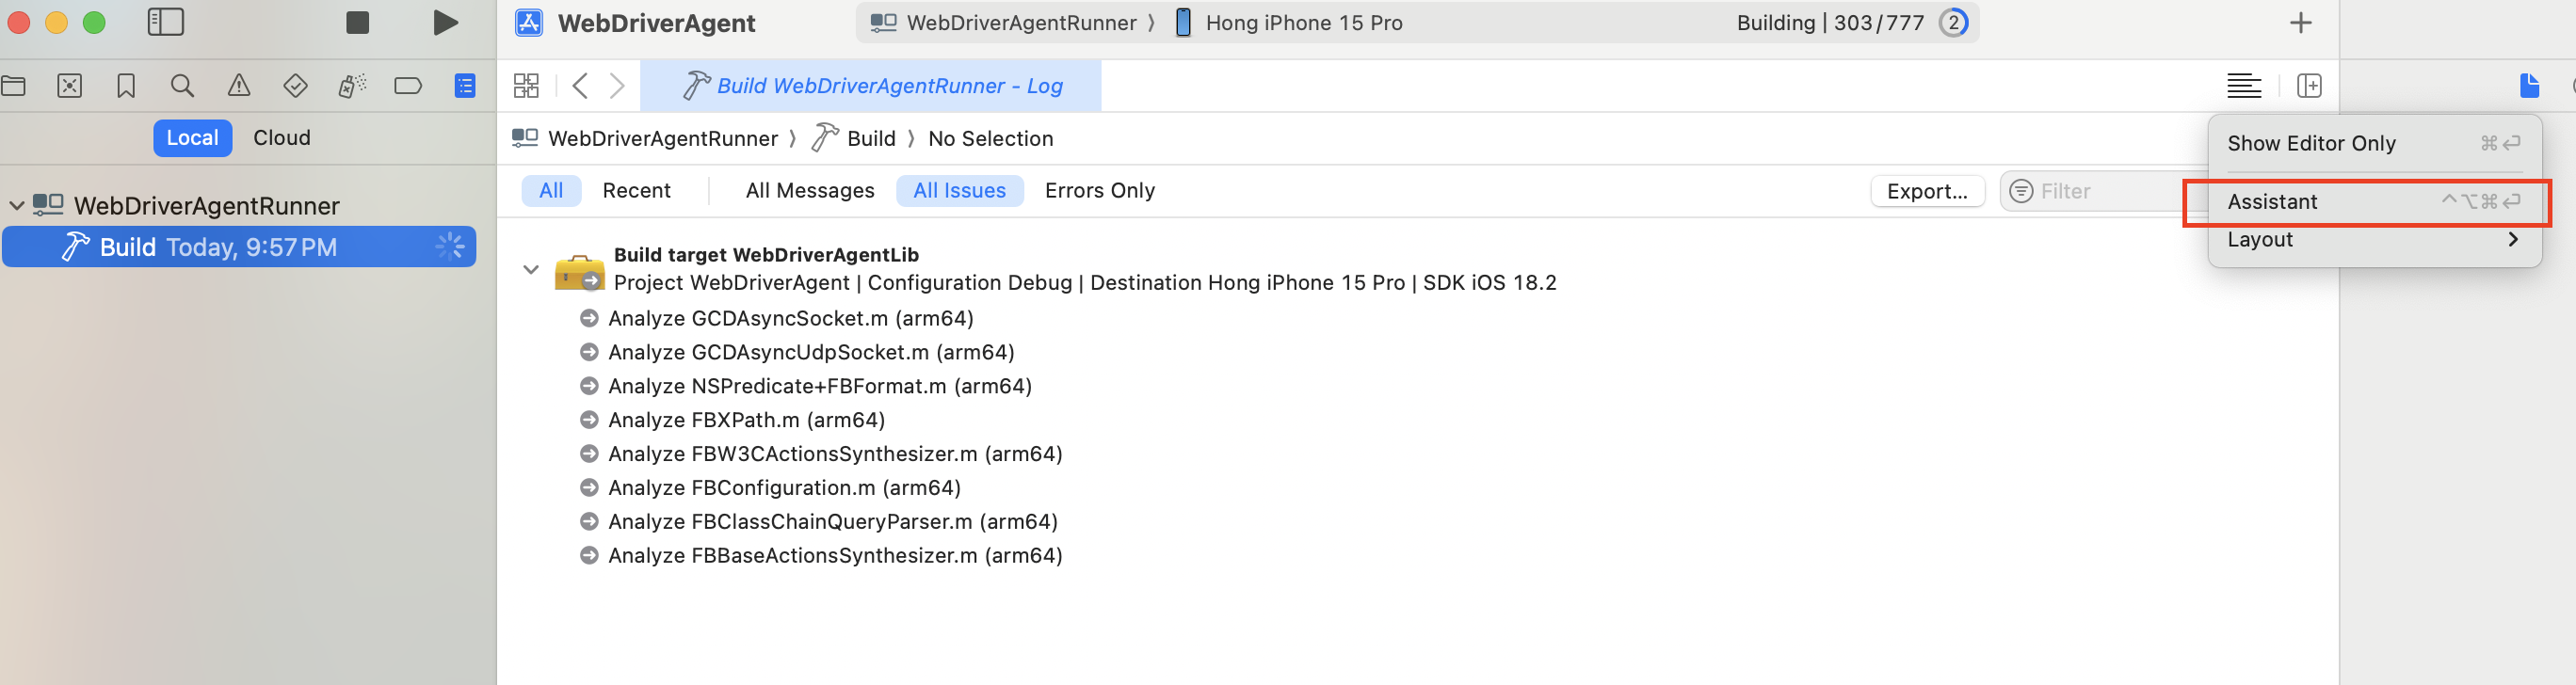2576x685 pixels.
Task: Open the related items grid menu
Action: pyautogui.click(x=526, y=86)
